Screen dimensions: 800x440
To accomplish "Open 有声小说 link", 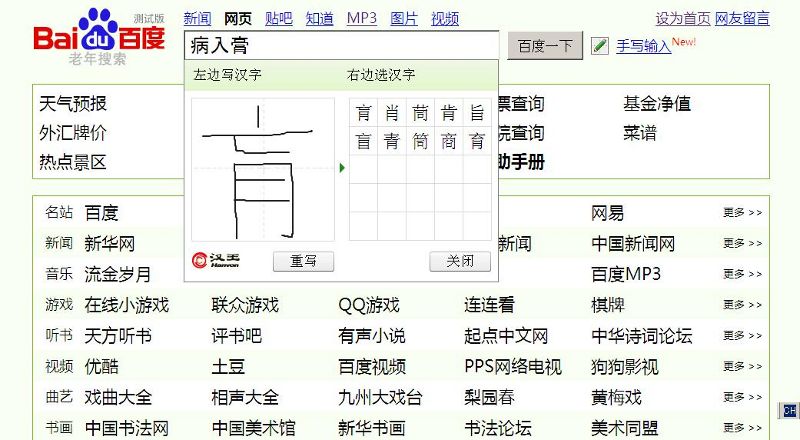I will click(372, 335).
